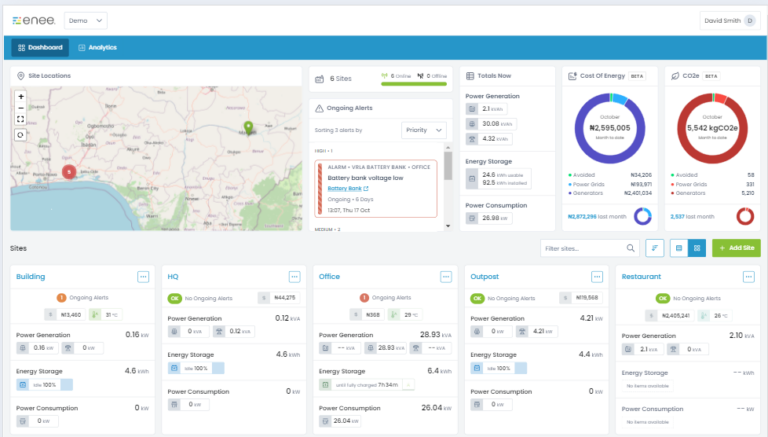This screenshot has width=768, height=437.
Task: Open the Priority sorting dropdown
Action: pyautogui.click(x=424, y=130)
